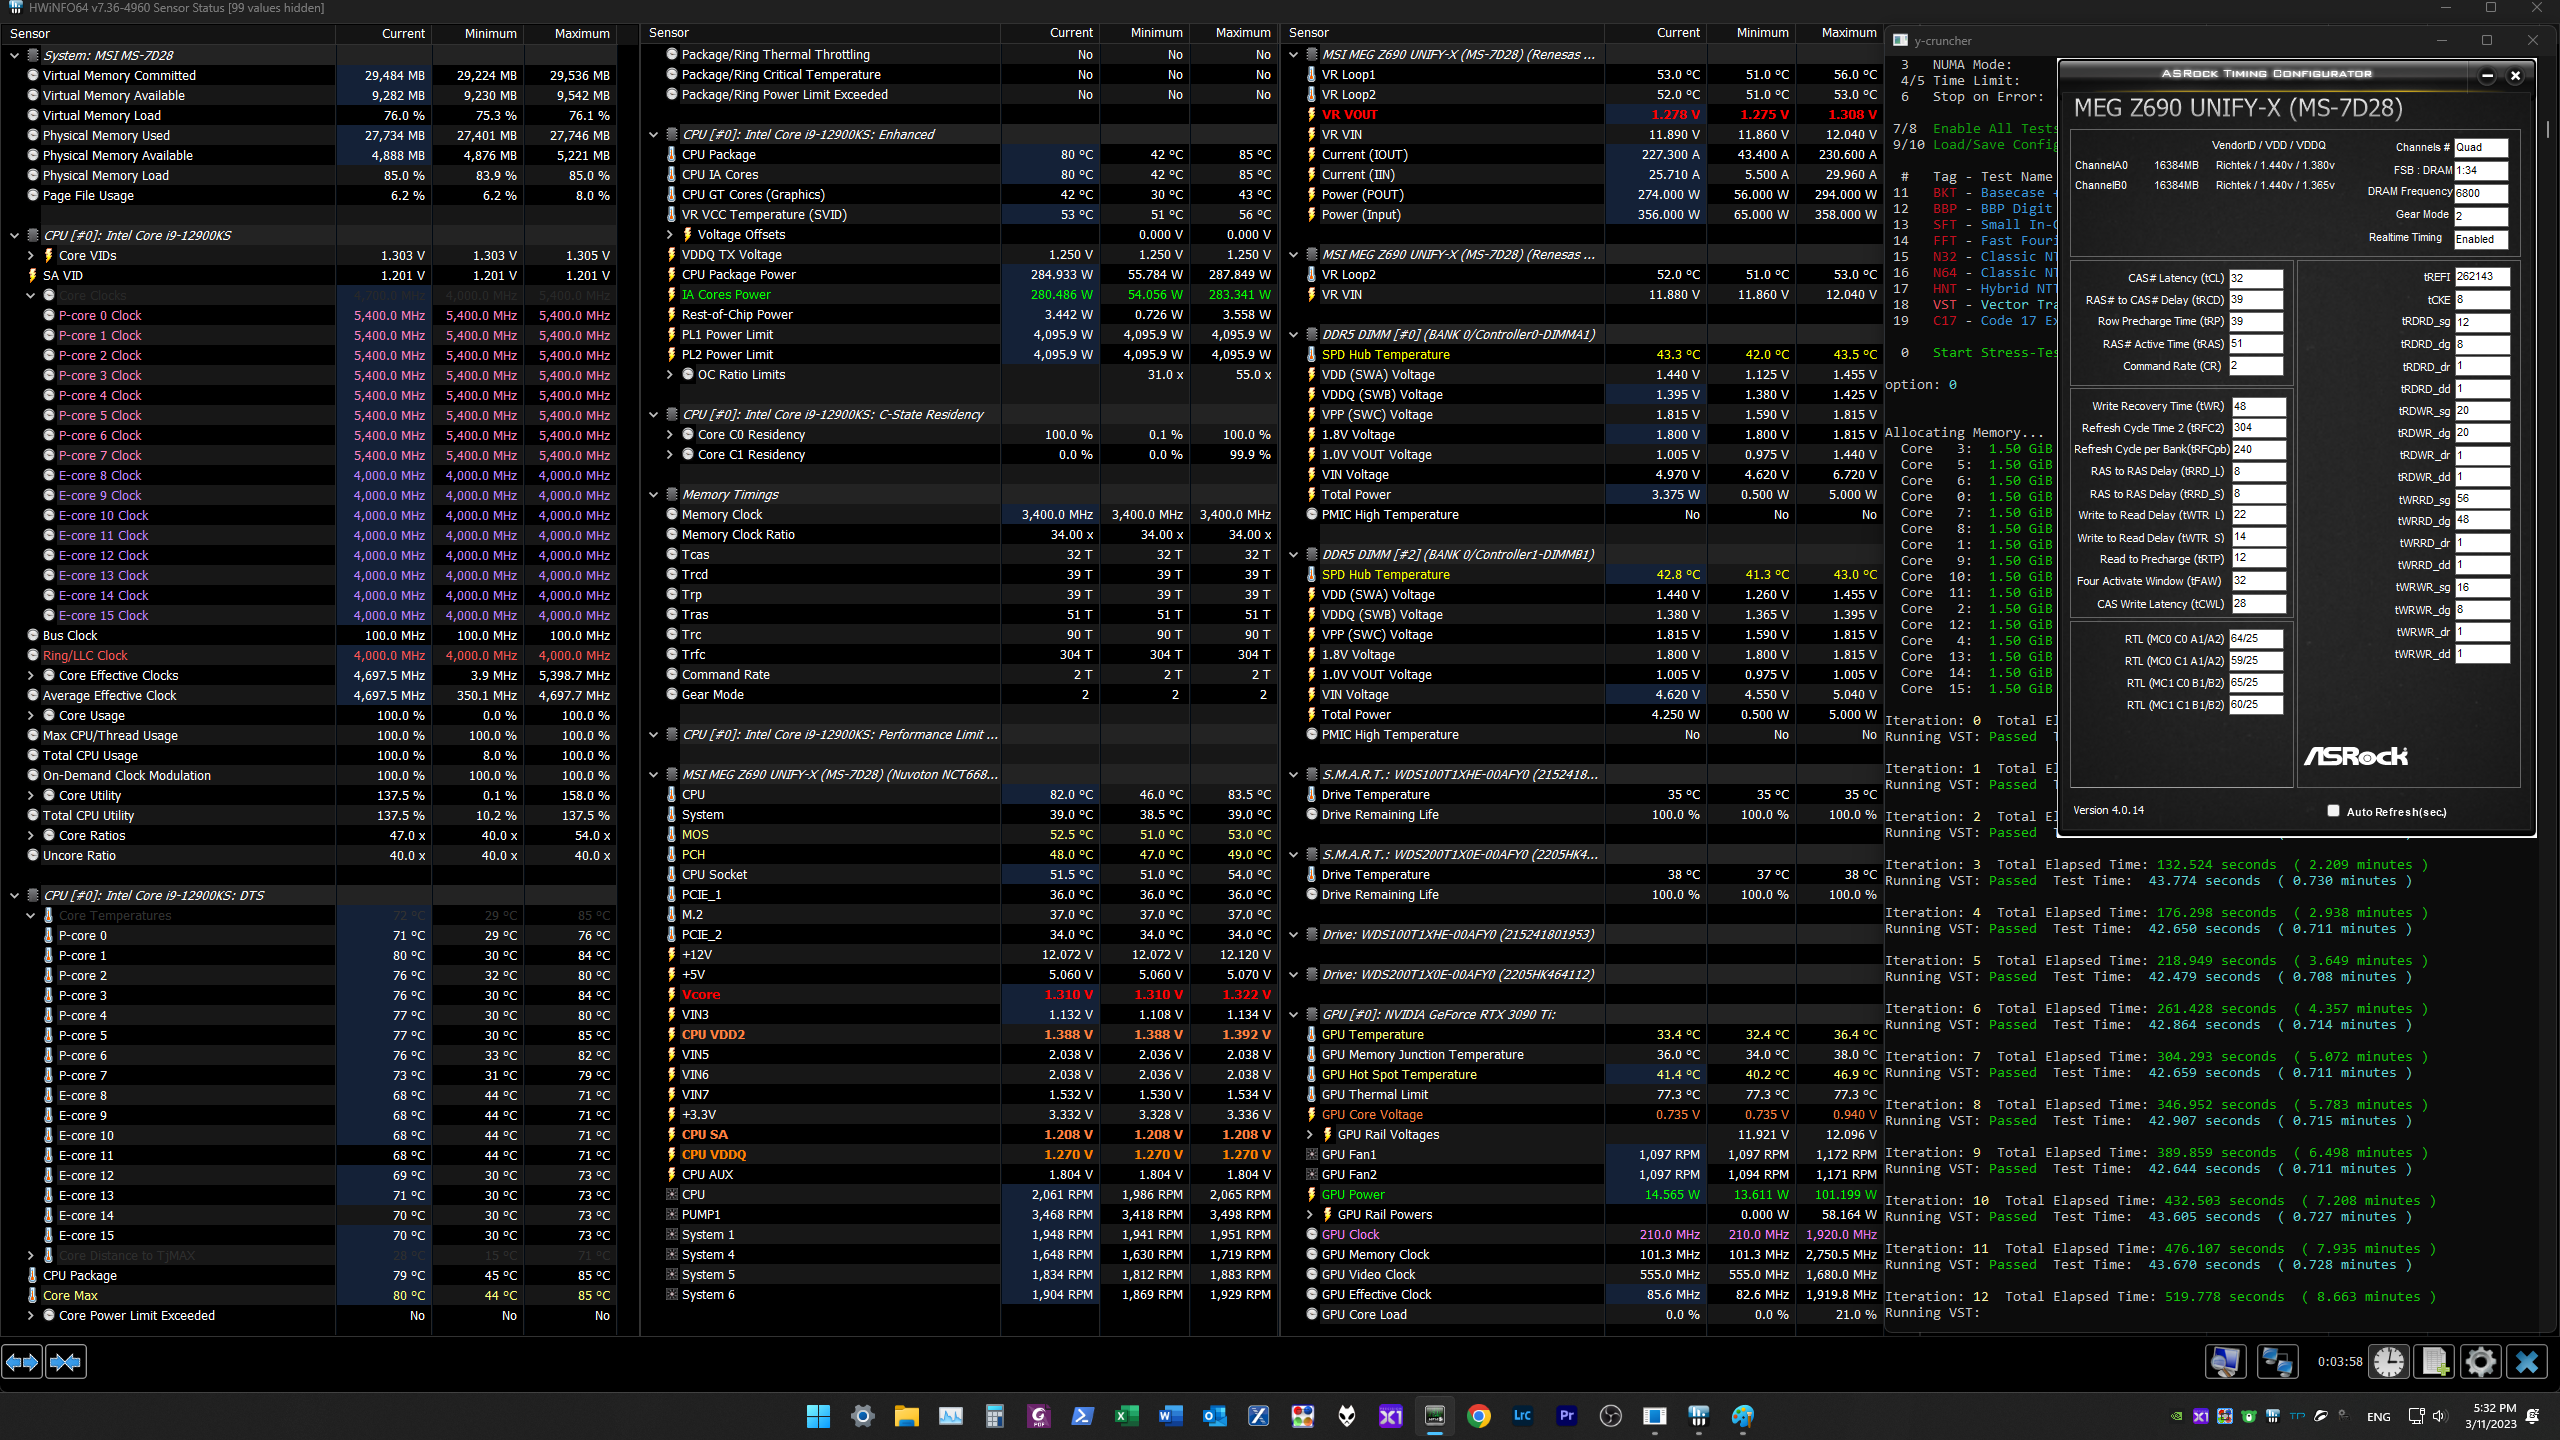The width and height of the screenshot is (2560, 1440).
Task: Select the PUMP1 fan row
Action: point(959,1215)
